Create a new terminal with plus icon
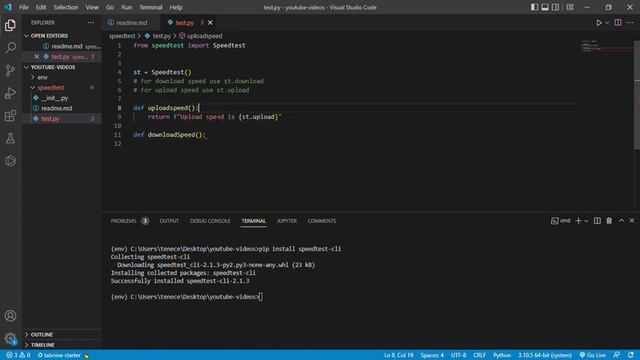Screen dimensions: 640x360 (578, 221)
